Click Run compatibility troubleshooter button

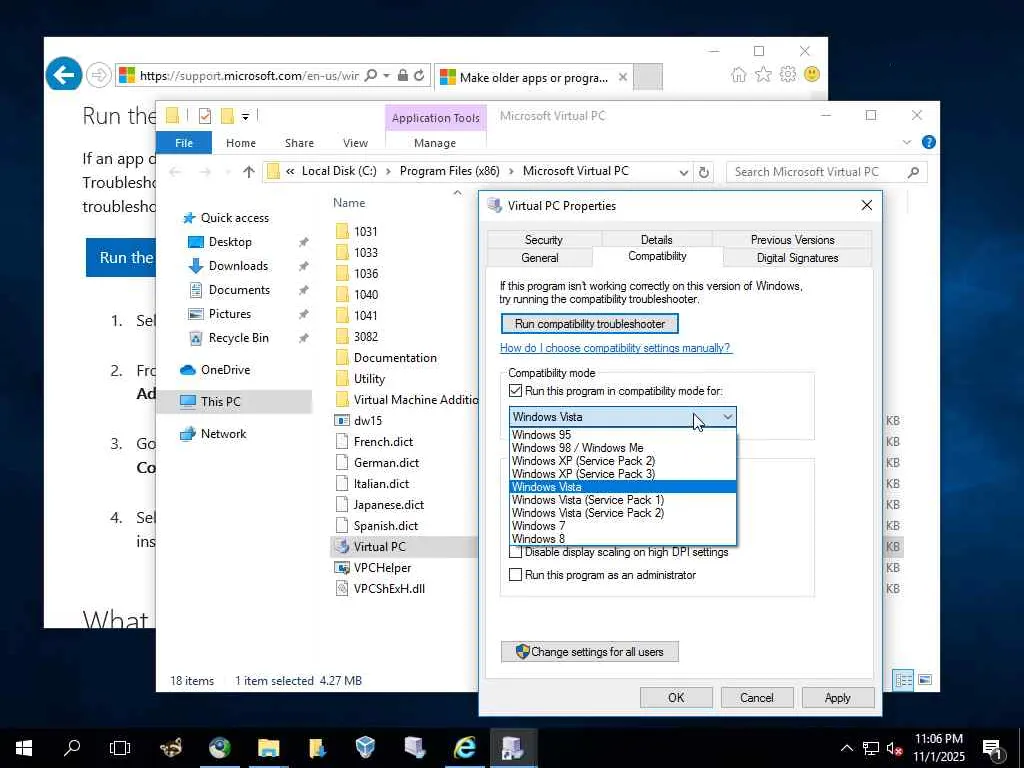590,324
